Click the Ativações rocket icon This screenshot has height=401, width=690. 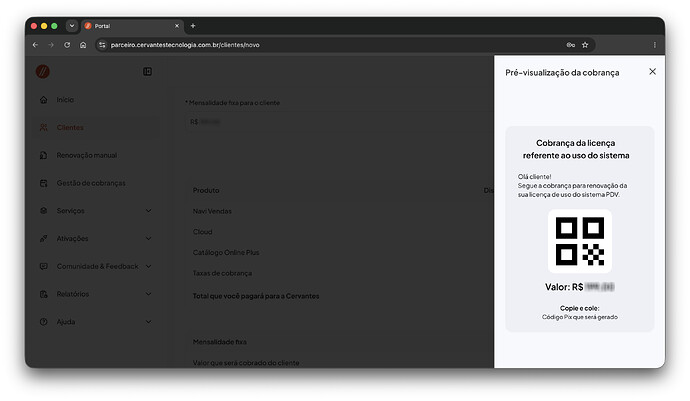(44, 238)
